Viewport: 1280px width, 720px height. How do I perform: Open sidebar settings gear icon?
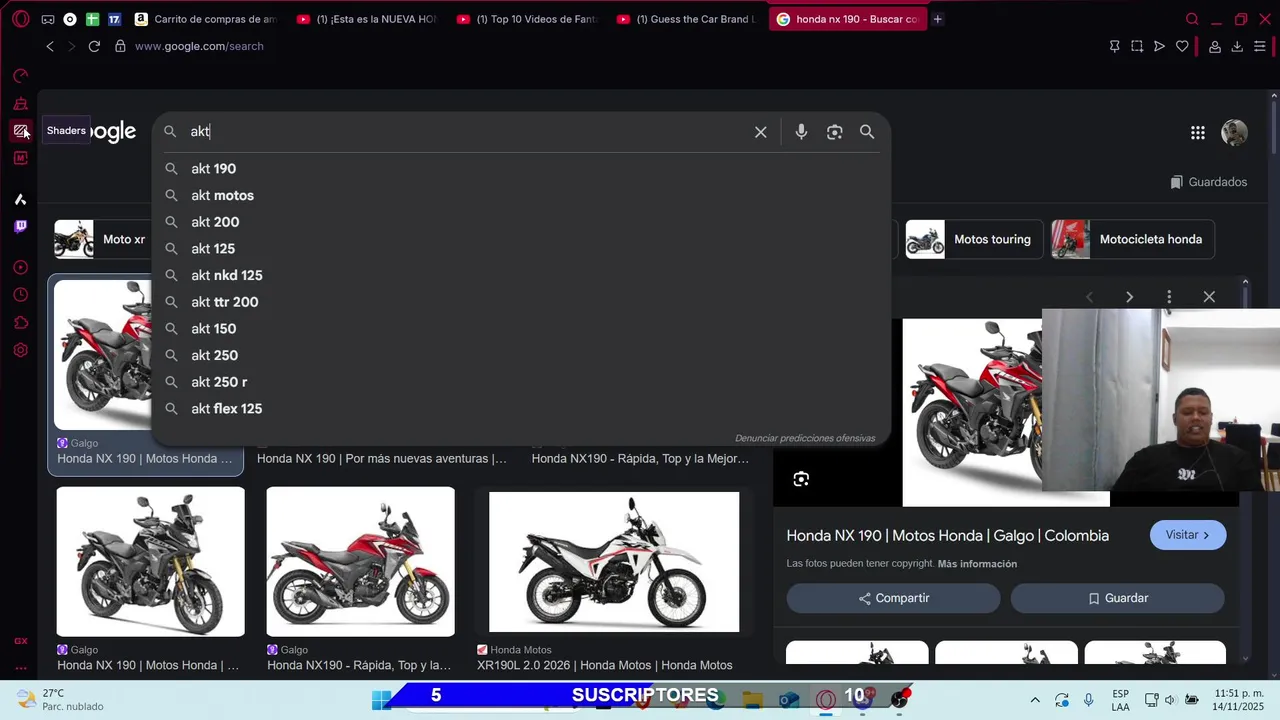click(20, 350)
